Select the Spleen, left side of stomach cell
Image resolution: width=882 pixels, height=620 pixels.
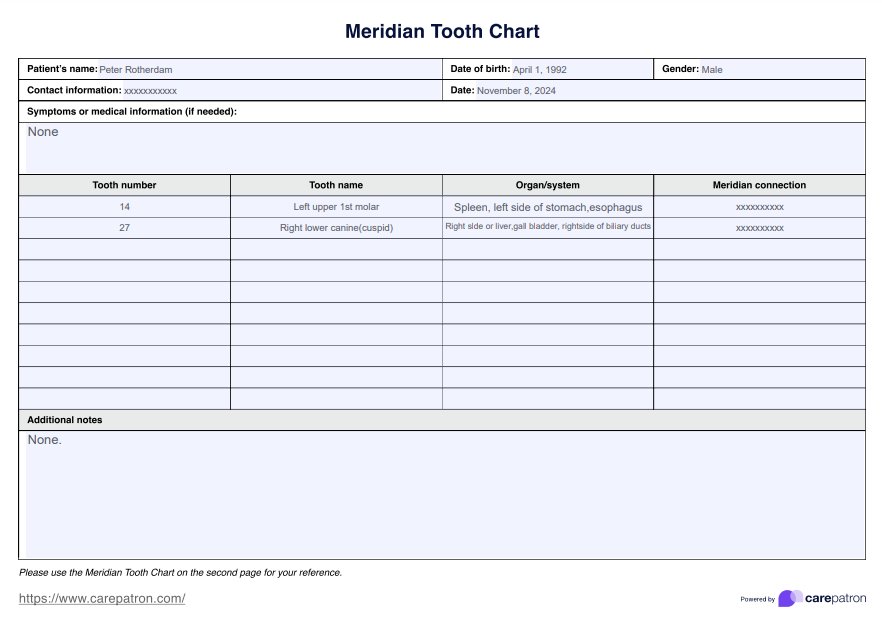(x=548, y=207)
